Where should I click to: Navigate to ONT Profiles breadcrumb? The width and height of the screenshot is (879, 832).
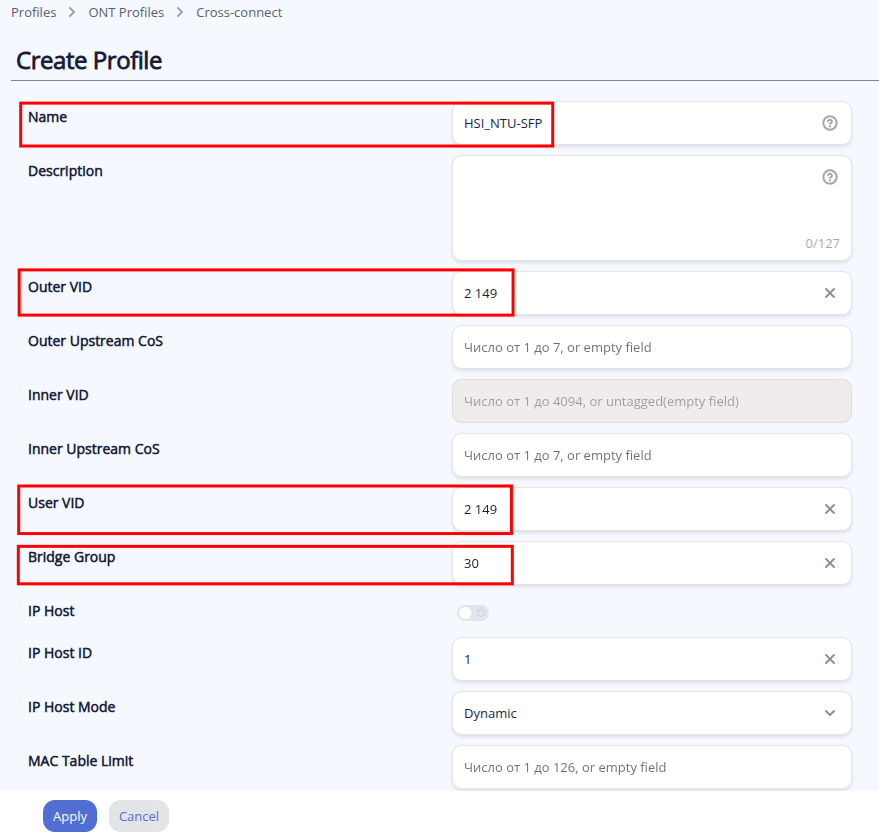[126, 13]
